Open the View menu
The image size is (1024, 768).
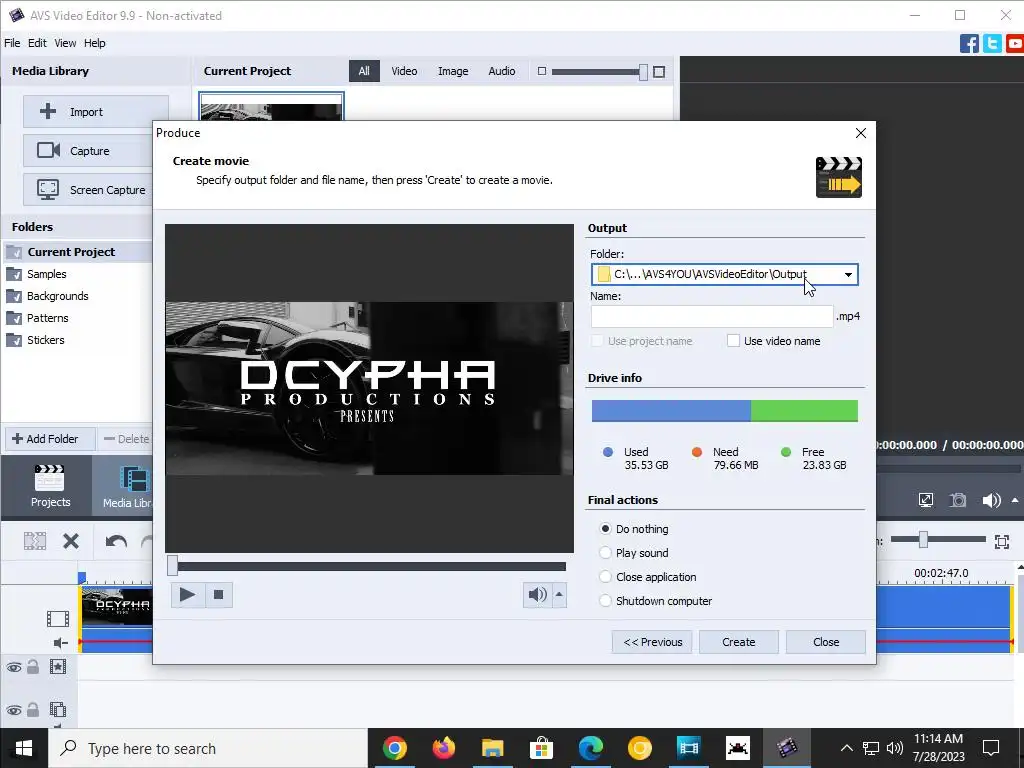[65, 43]
